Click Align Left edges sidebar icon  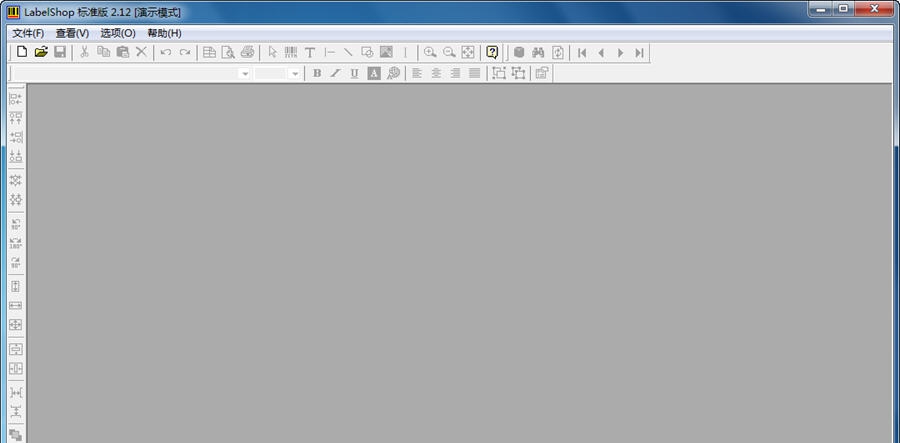coord(15,99)
